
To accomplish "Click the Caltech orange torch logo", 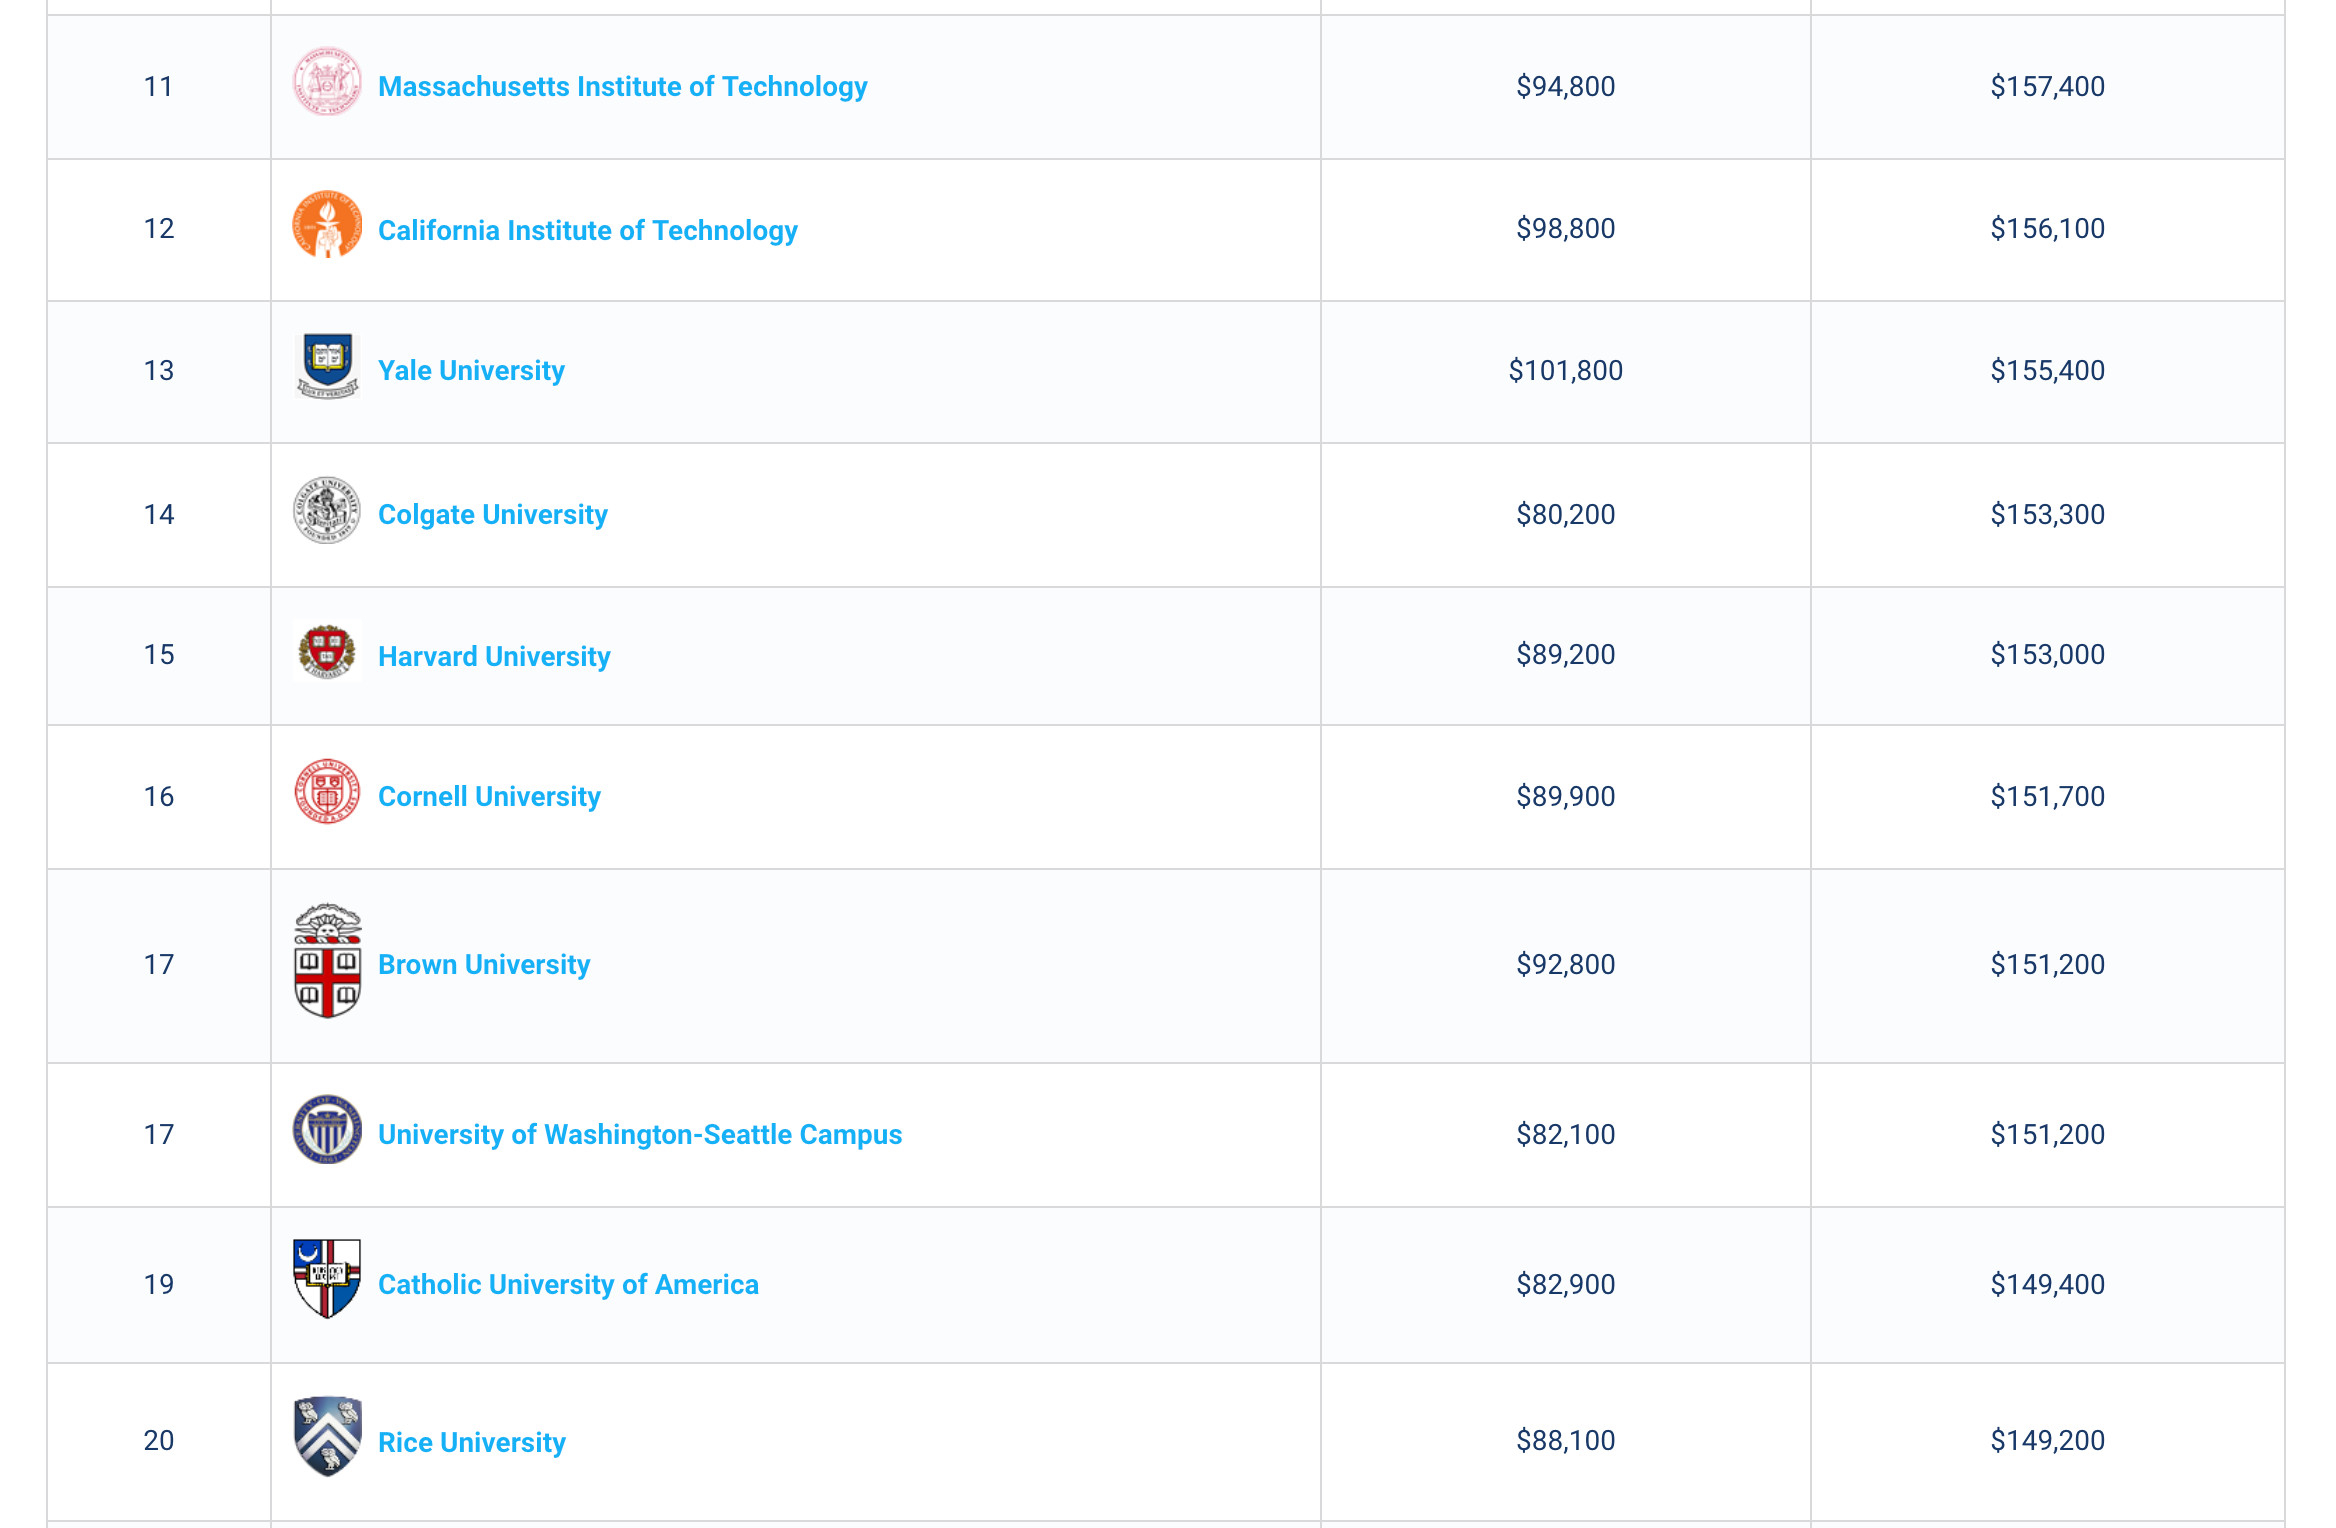I will pyautogui.click(x=327, y=224).
